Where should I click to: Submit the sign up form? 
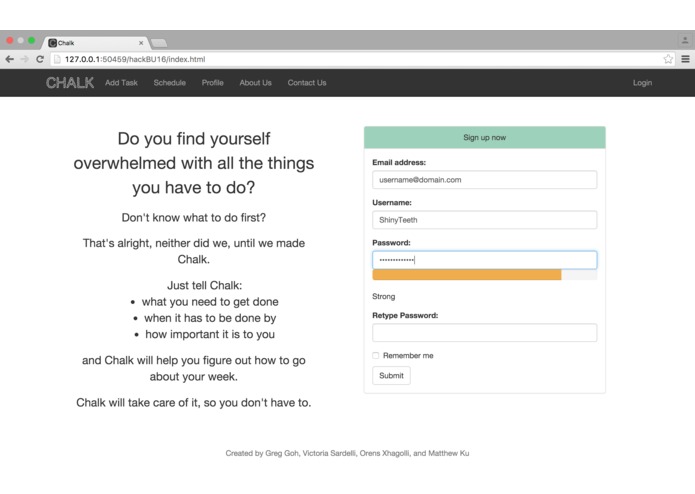pos(391,376)
